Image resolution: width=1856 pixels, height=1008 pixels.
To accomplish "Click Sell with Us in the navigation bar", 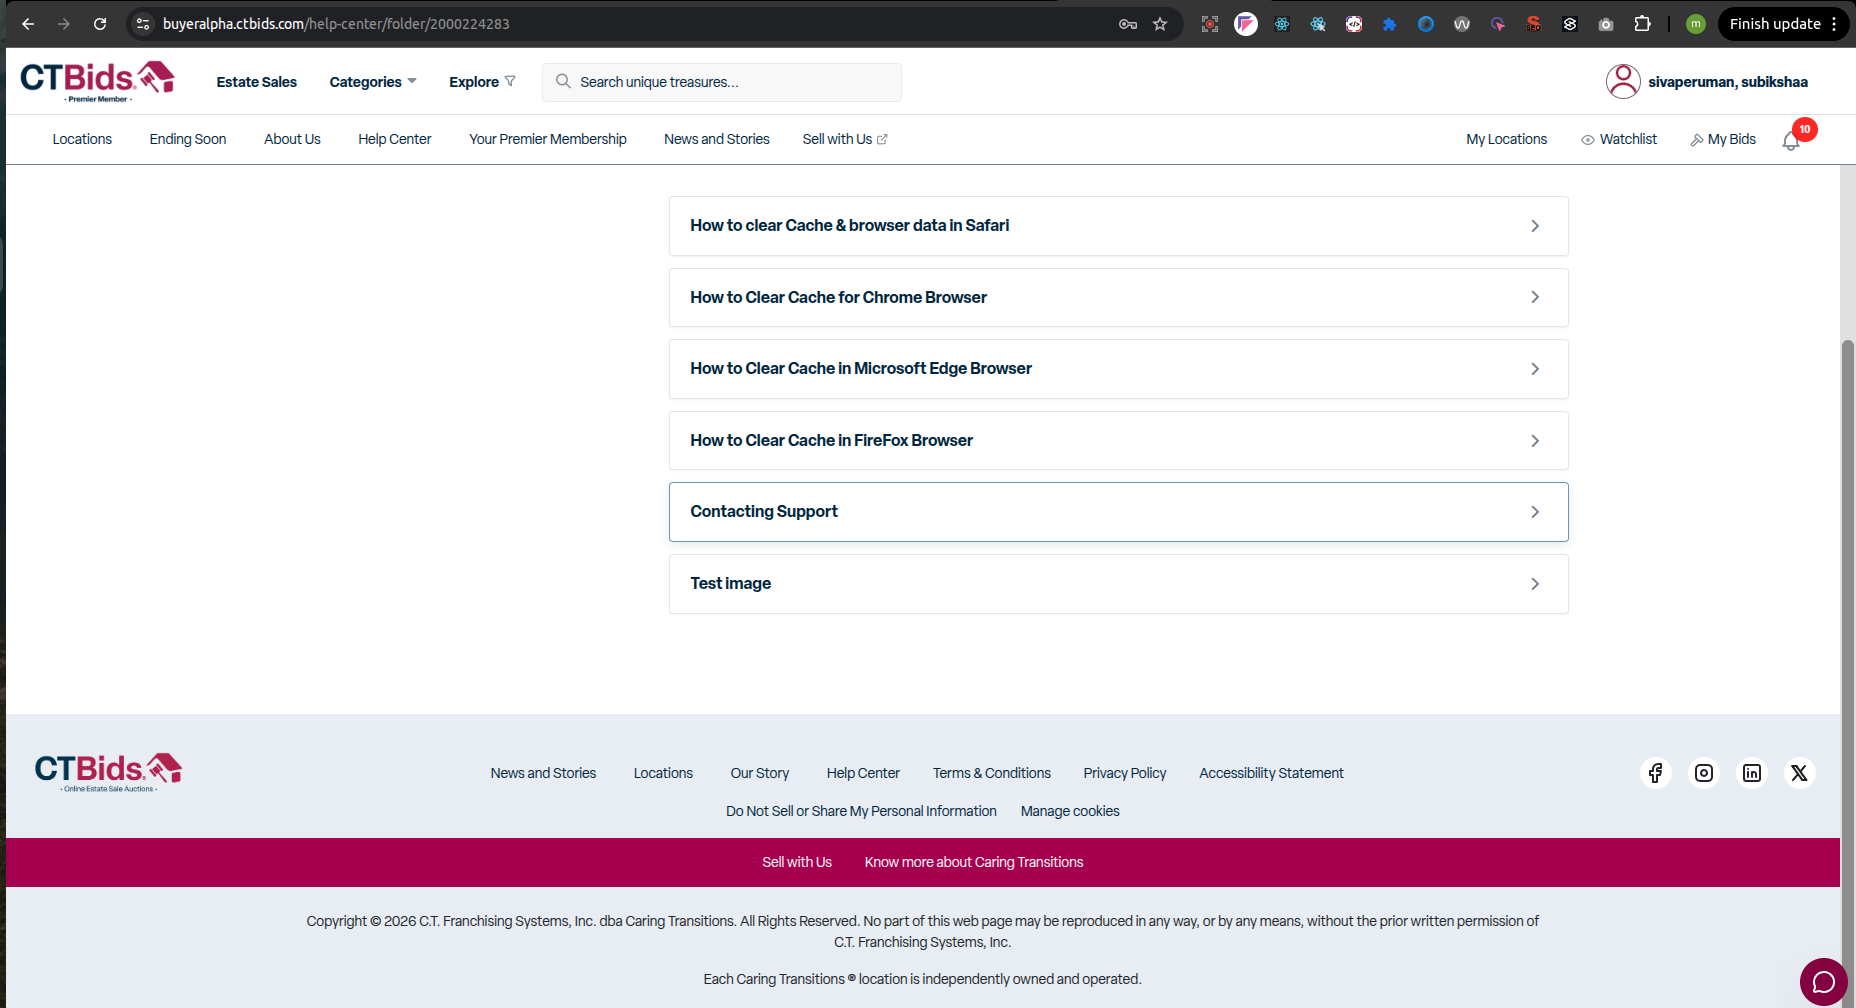I will point(845,139).
